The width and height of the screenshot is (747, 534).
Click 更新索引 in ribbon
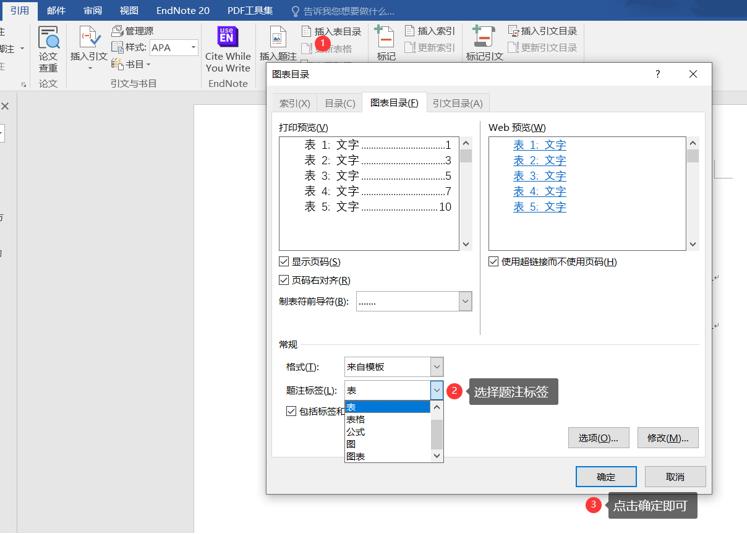pyautogui.click(x=430, y=48)
